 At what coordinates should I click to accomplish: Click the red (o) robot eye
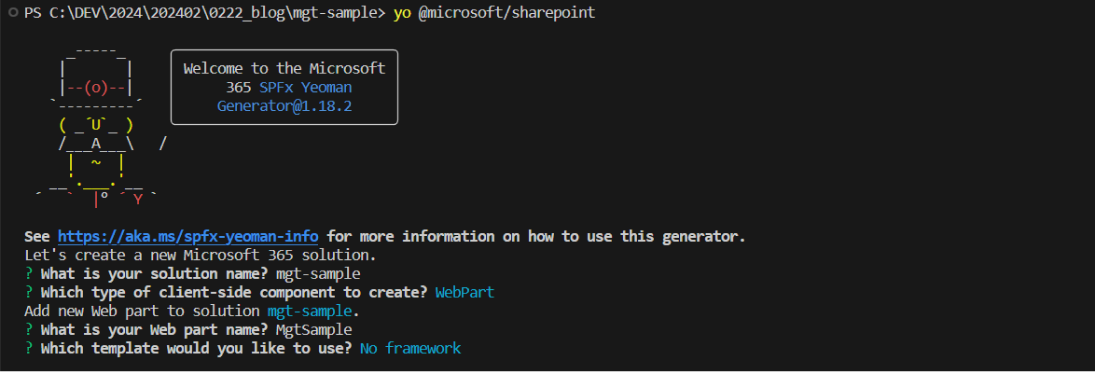click(x=96, y=88)
